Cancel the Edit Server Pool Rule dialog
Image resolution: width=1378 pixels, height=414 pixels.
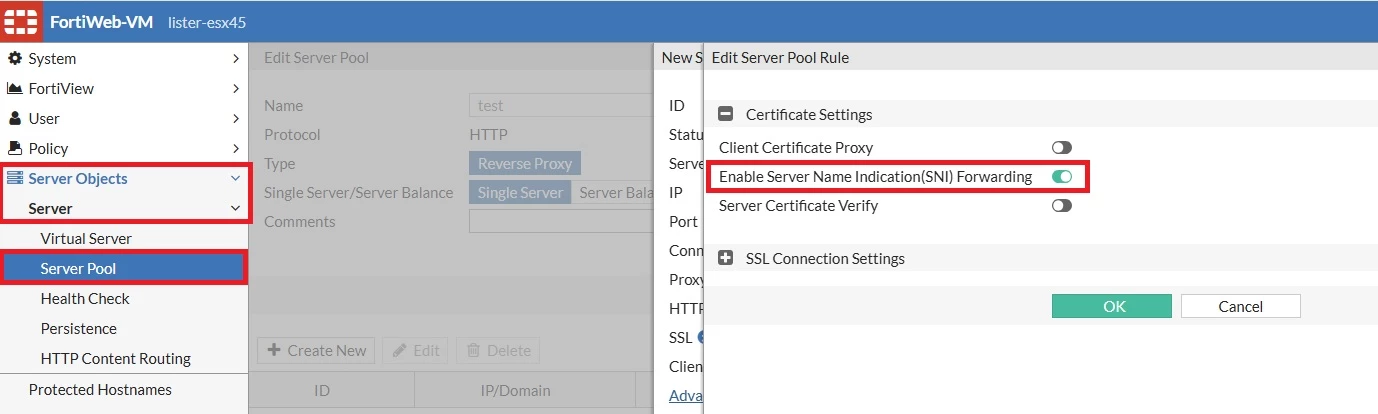pyautogui.click(x=1241, y=306)
